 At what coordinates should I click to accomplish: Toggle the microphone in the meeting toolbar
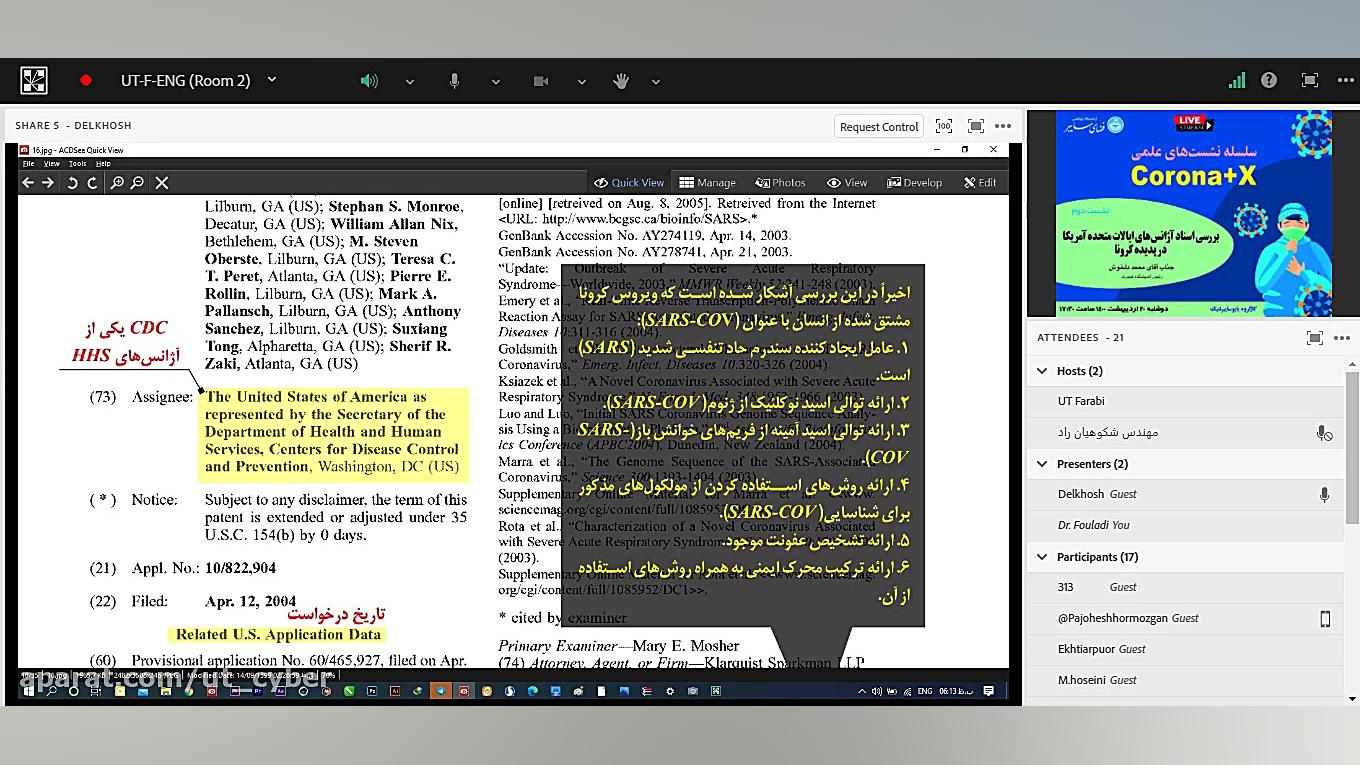point(454,80)
